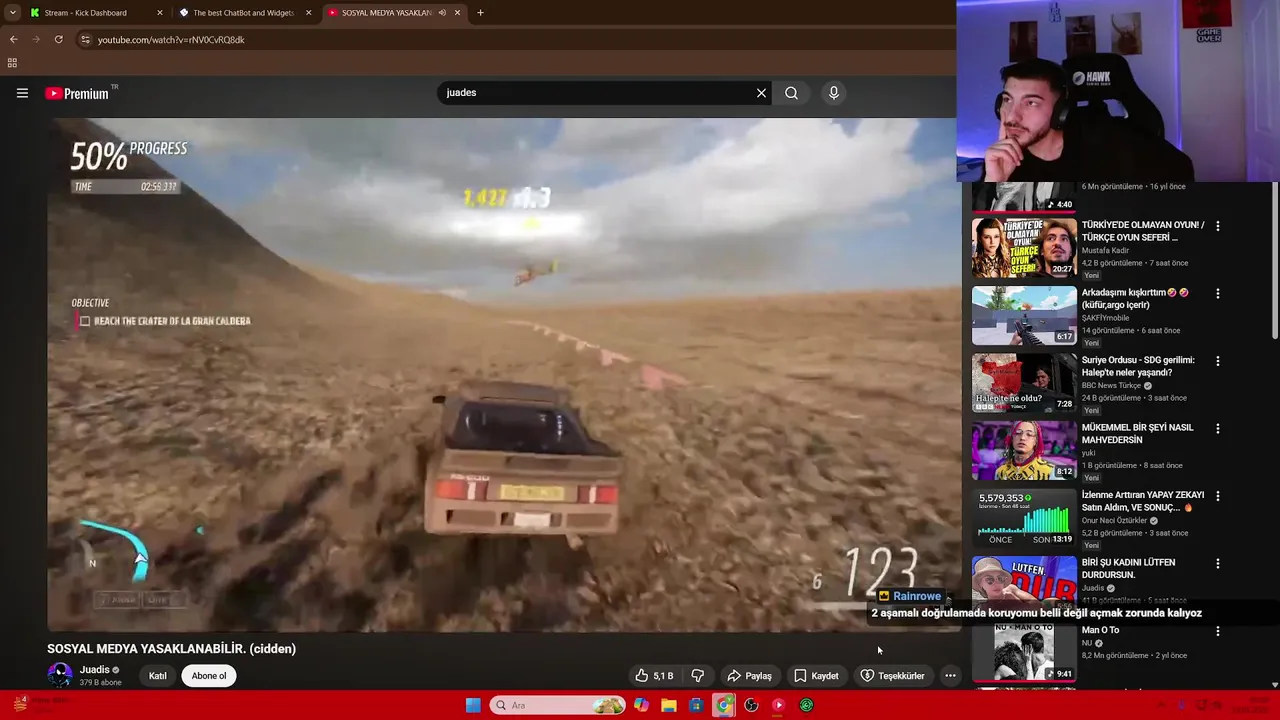The image size is (1280, 720).
Task: Close the ChatBot and Widgets tab
Action: click(308, 13)
